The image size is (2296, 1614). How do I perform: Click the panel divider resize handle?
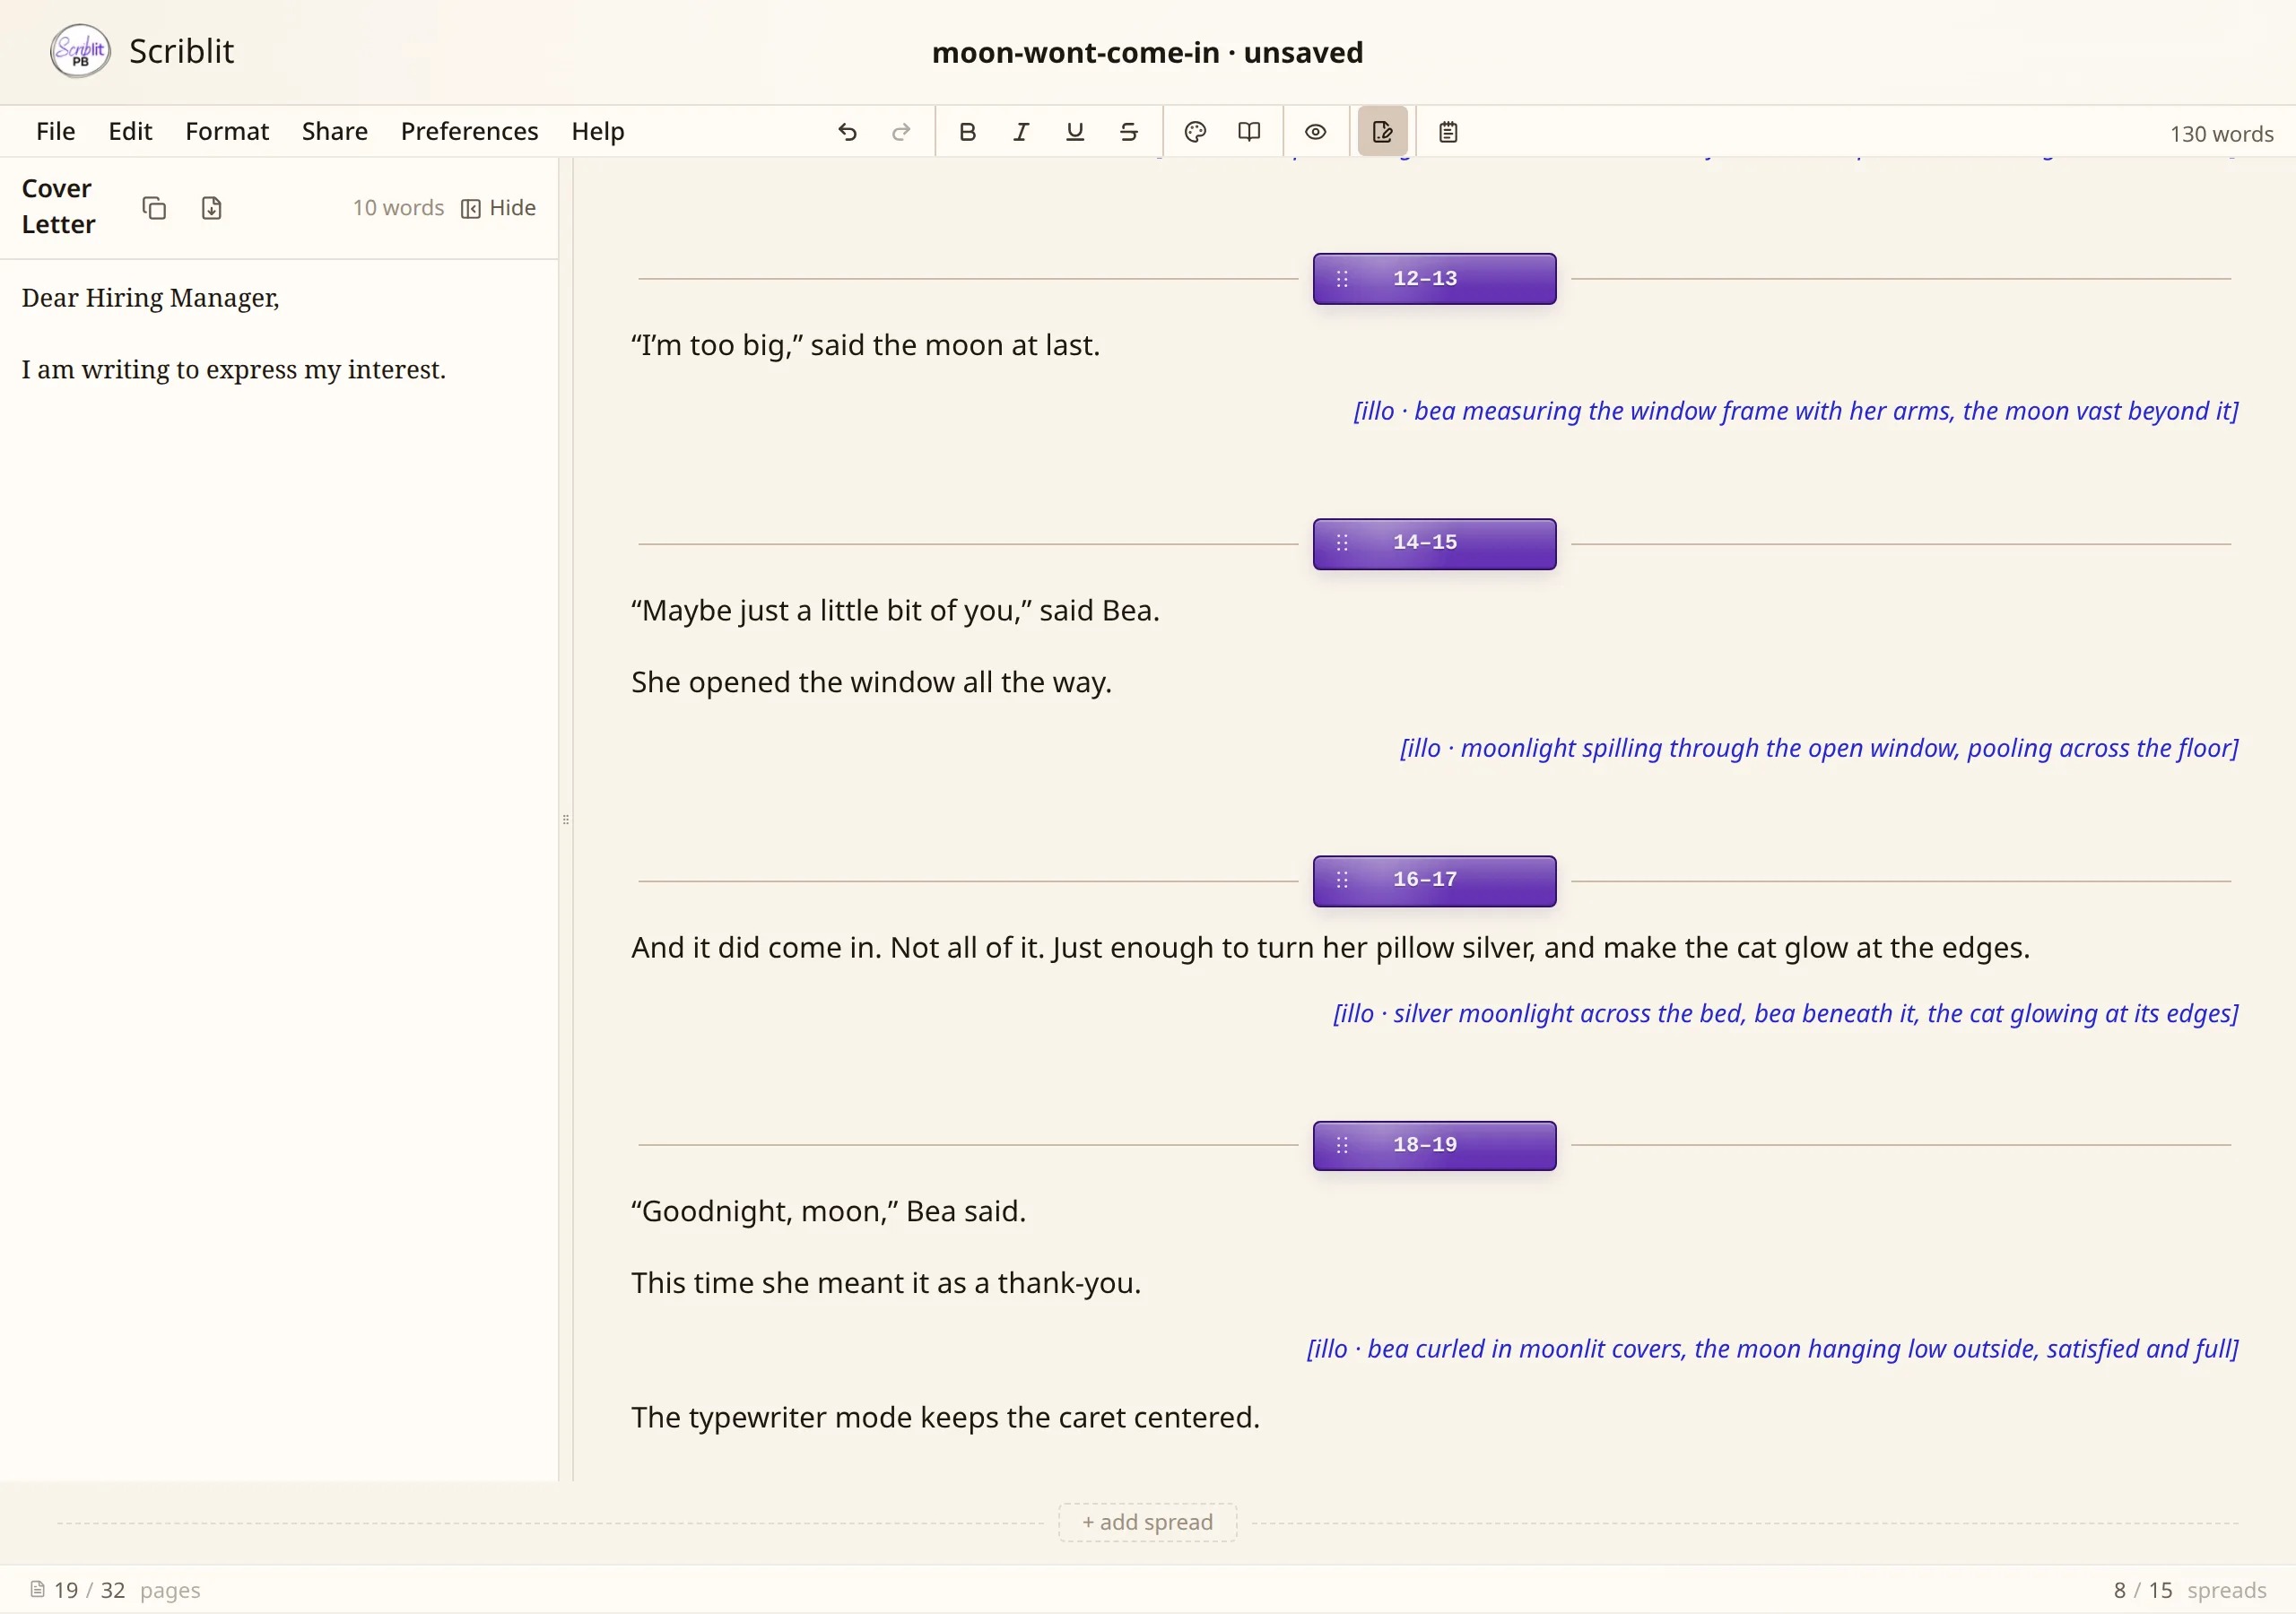tap(566, 819)
